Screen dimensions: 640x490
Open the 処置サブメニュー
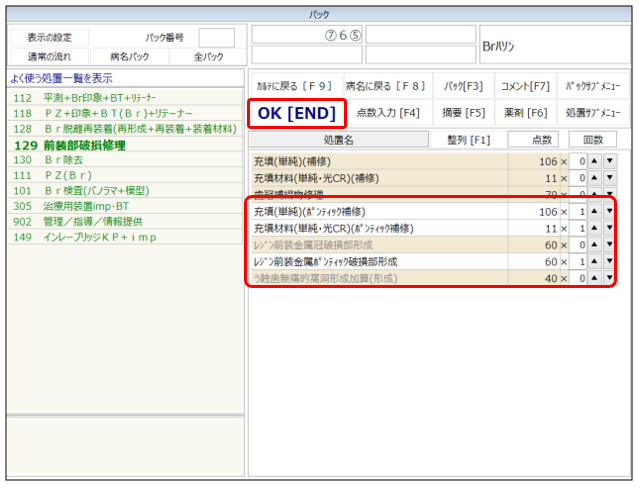point(592,113)
